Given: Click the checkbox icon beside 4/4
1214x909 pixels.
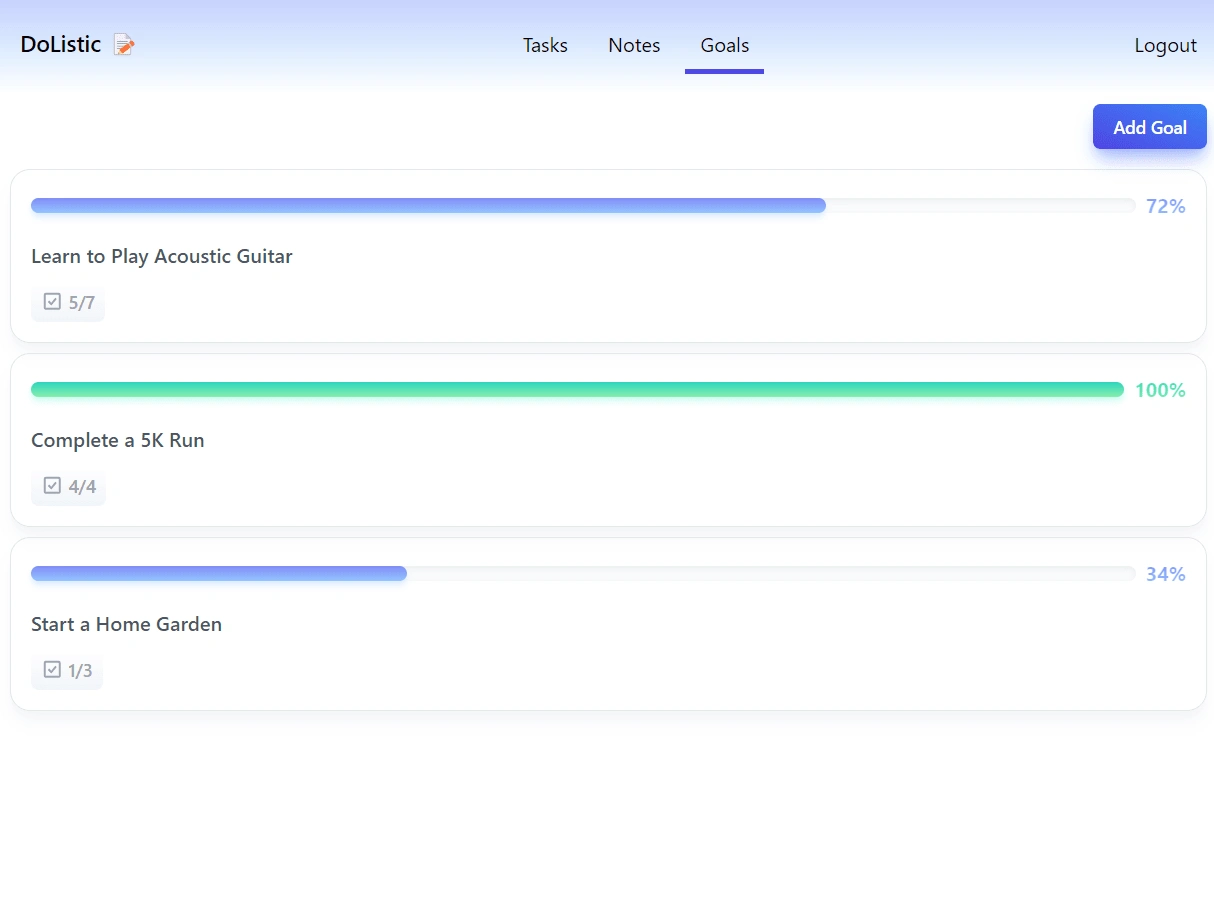Looking at the screenshot, I should [53, 485].
